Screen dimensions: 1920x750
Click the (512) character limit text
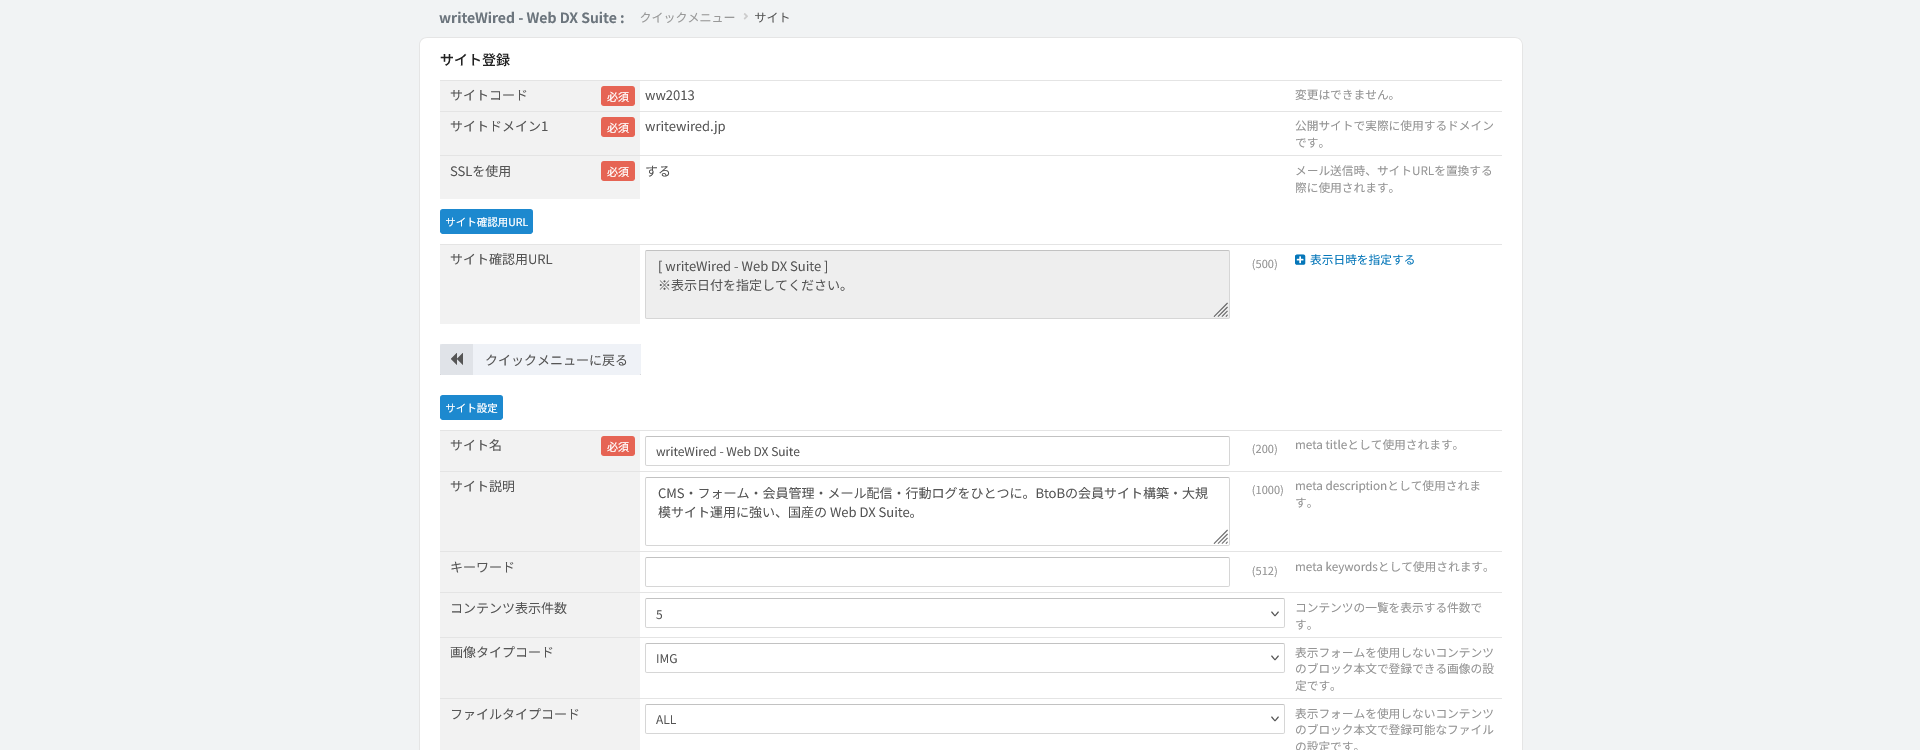[x=1264, y=571]
